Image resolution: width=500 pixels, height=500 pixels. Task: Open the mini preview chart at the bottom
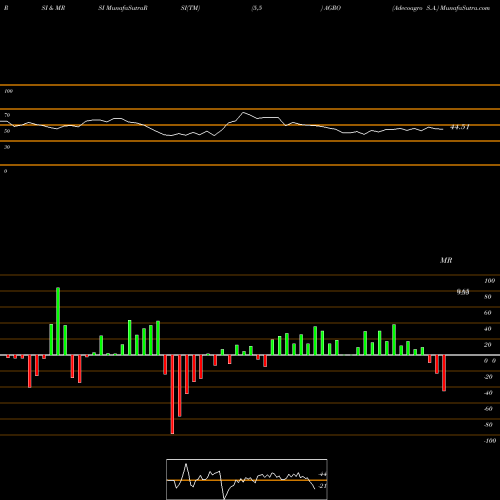[x=247, y=479]
